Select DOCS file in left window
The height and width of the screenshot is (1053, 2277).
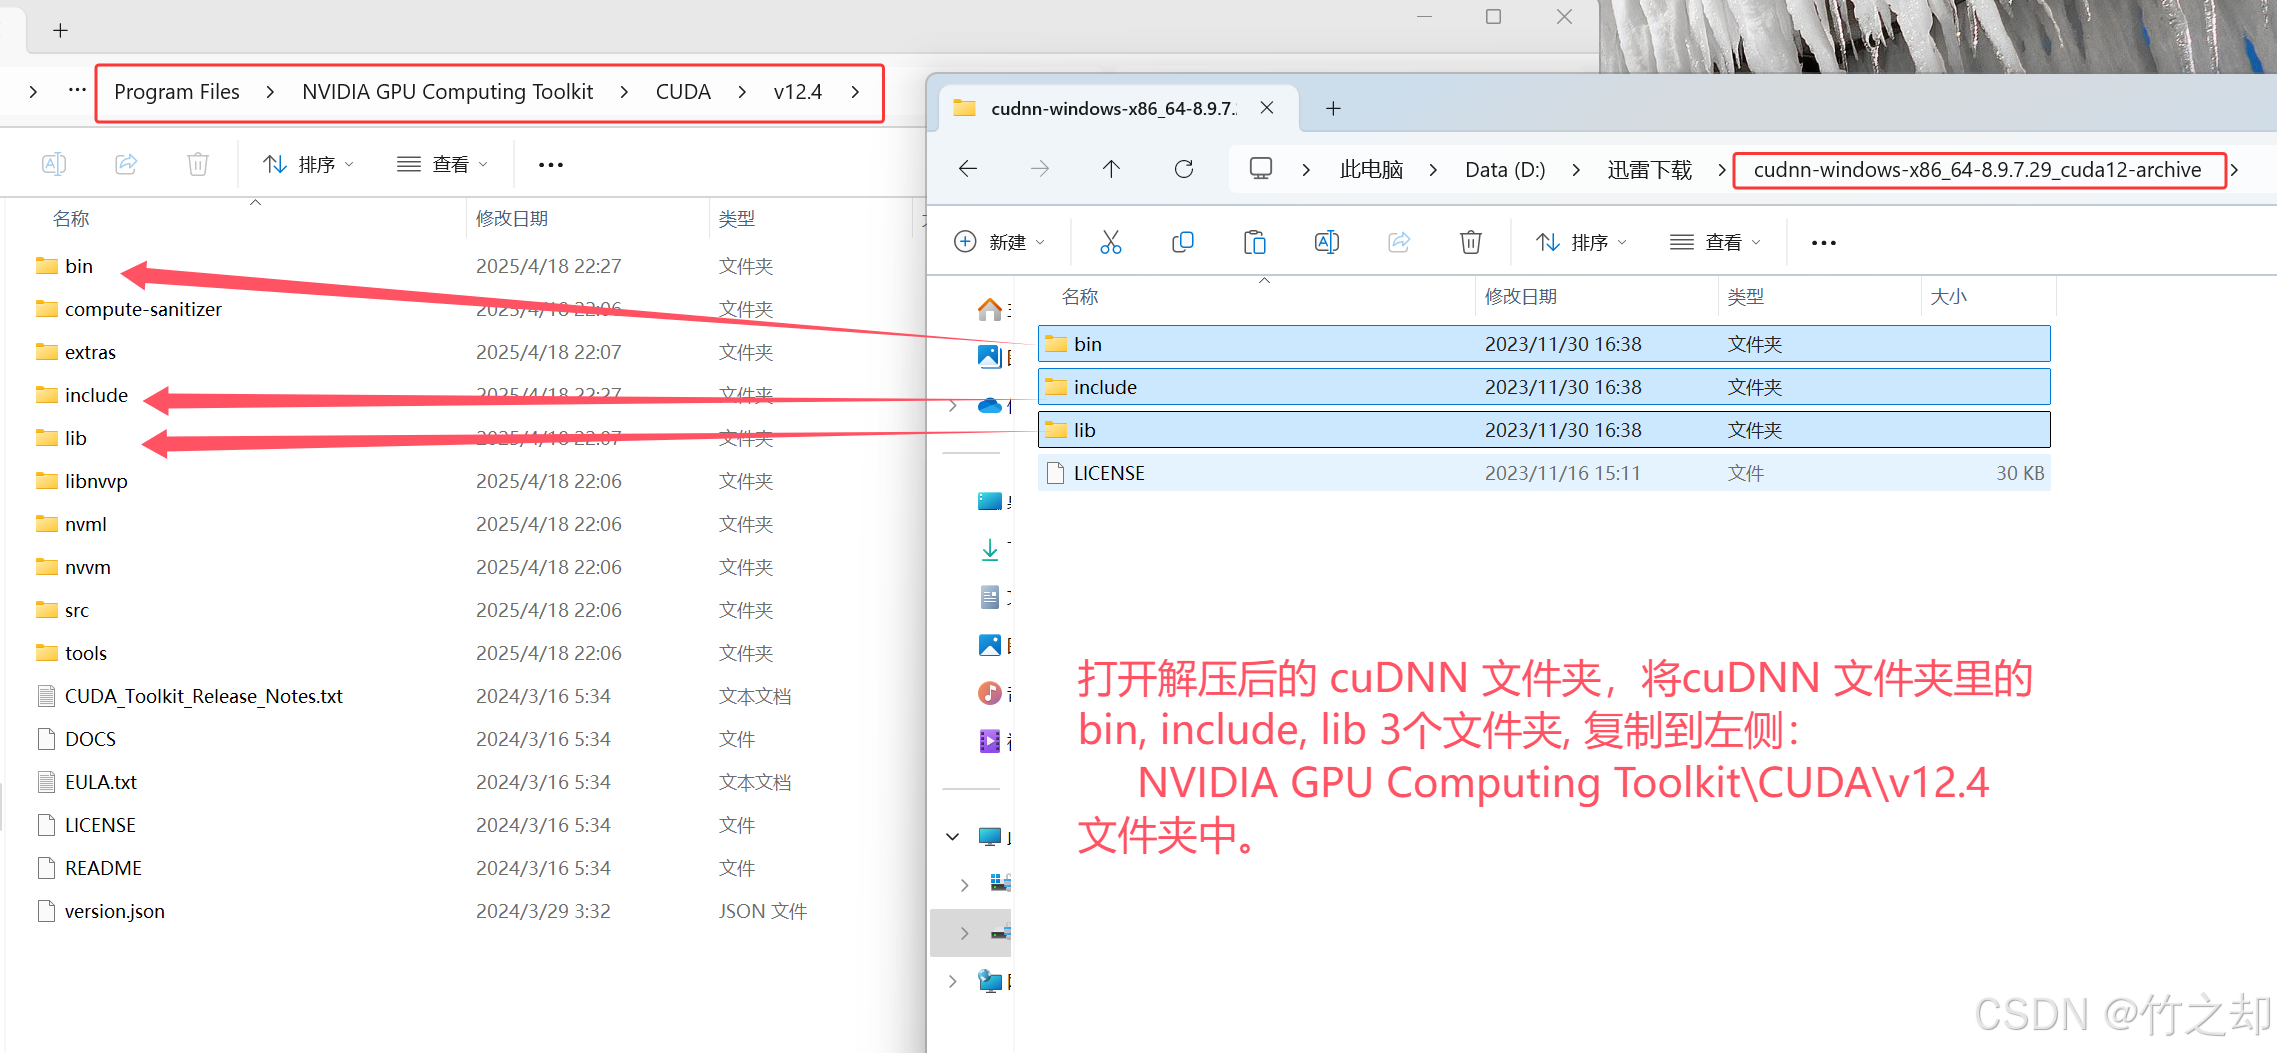tap(90, 739)
